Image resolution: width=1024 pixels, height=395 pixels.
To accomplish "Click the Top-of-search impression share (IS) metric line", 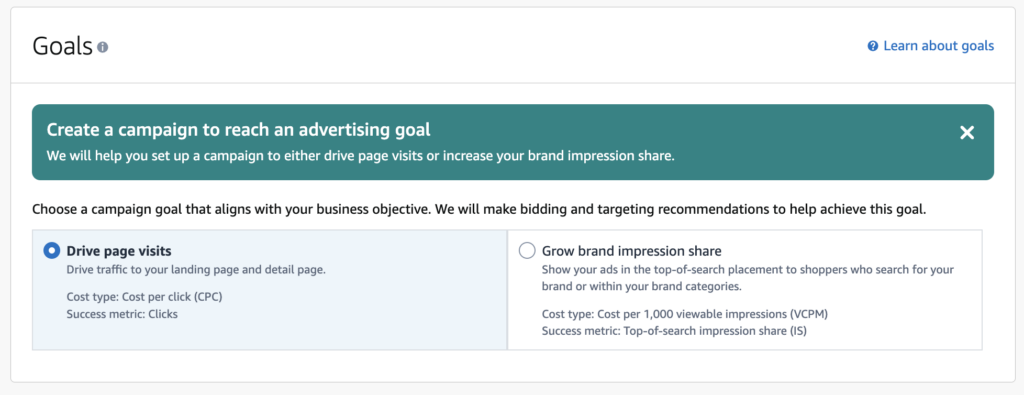I will 674,331.
